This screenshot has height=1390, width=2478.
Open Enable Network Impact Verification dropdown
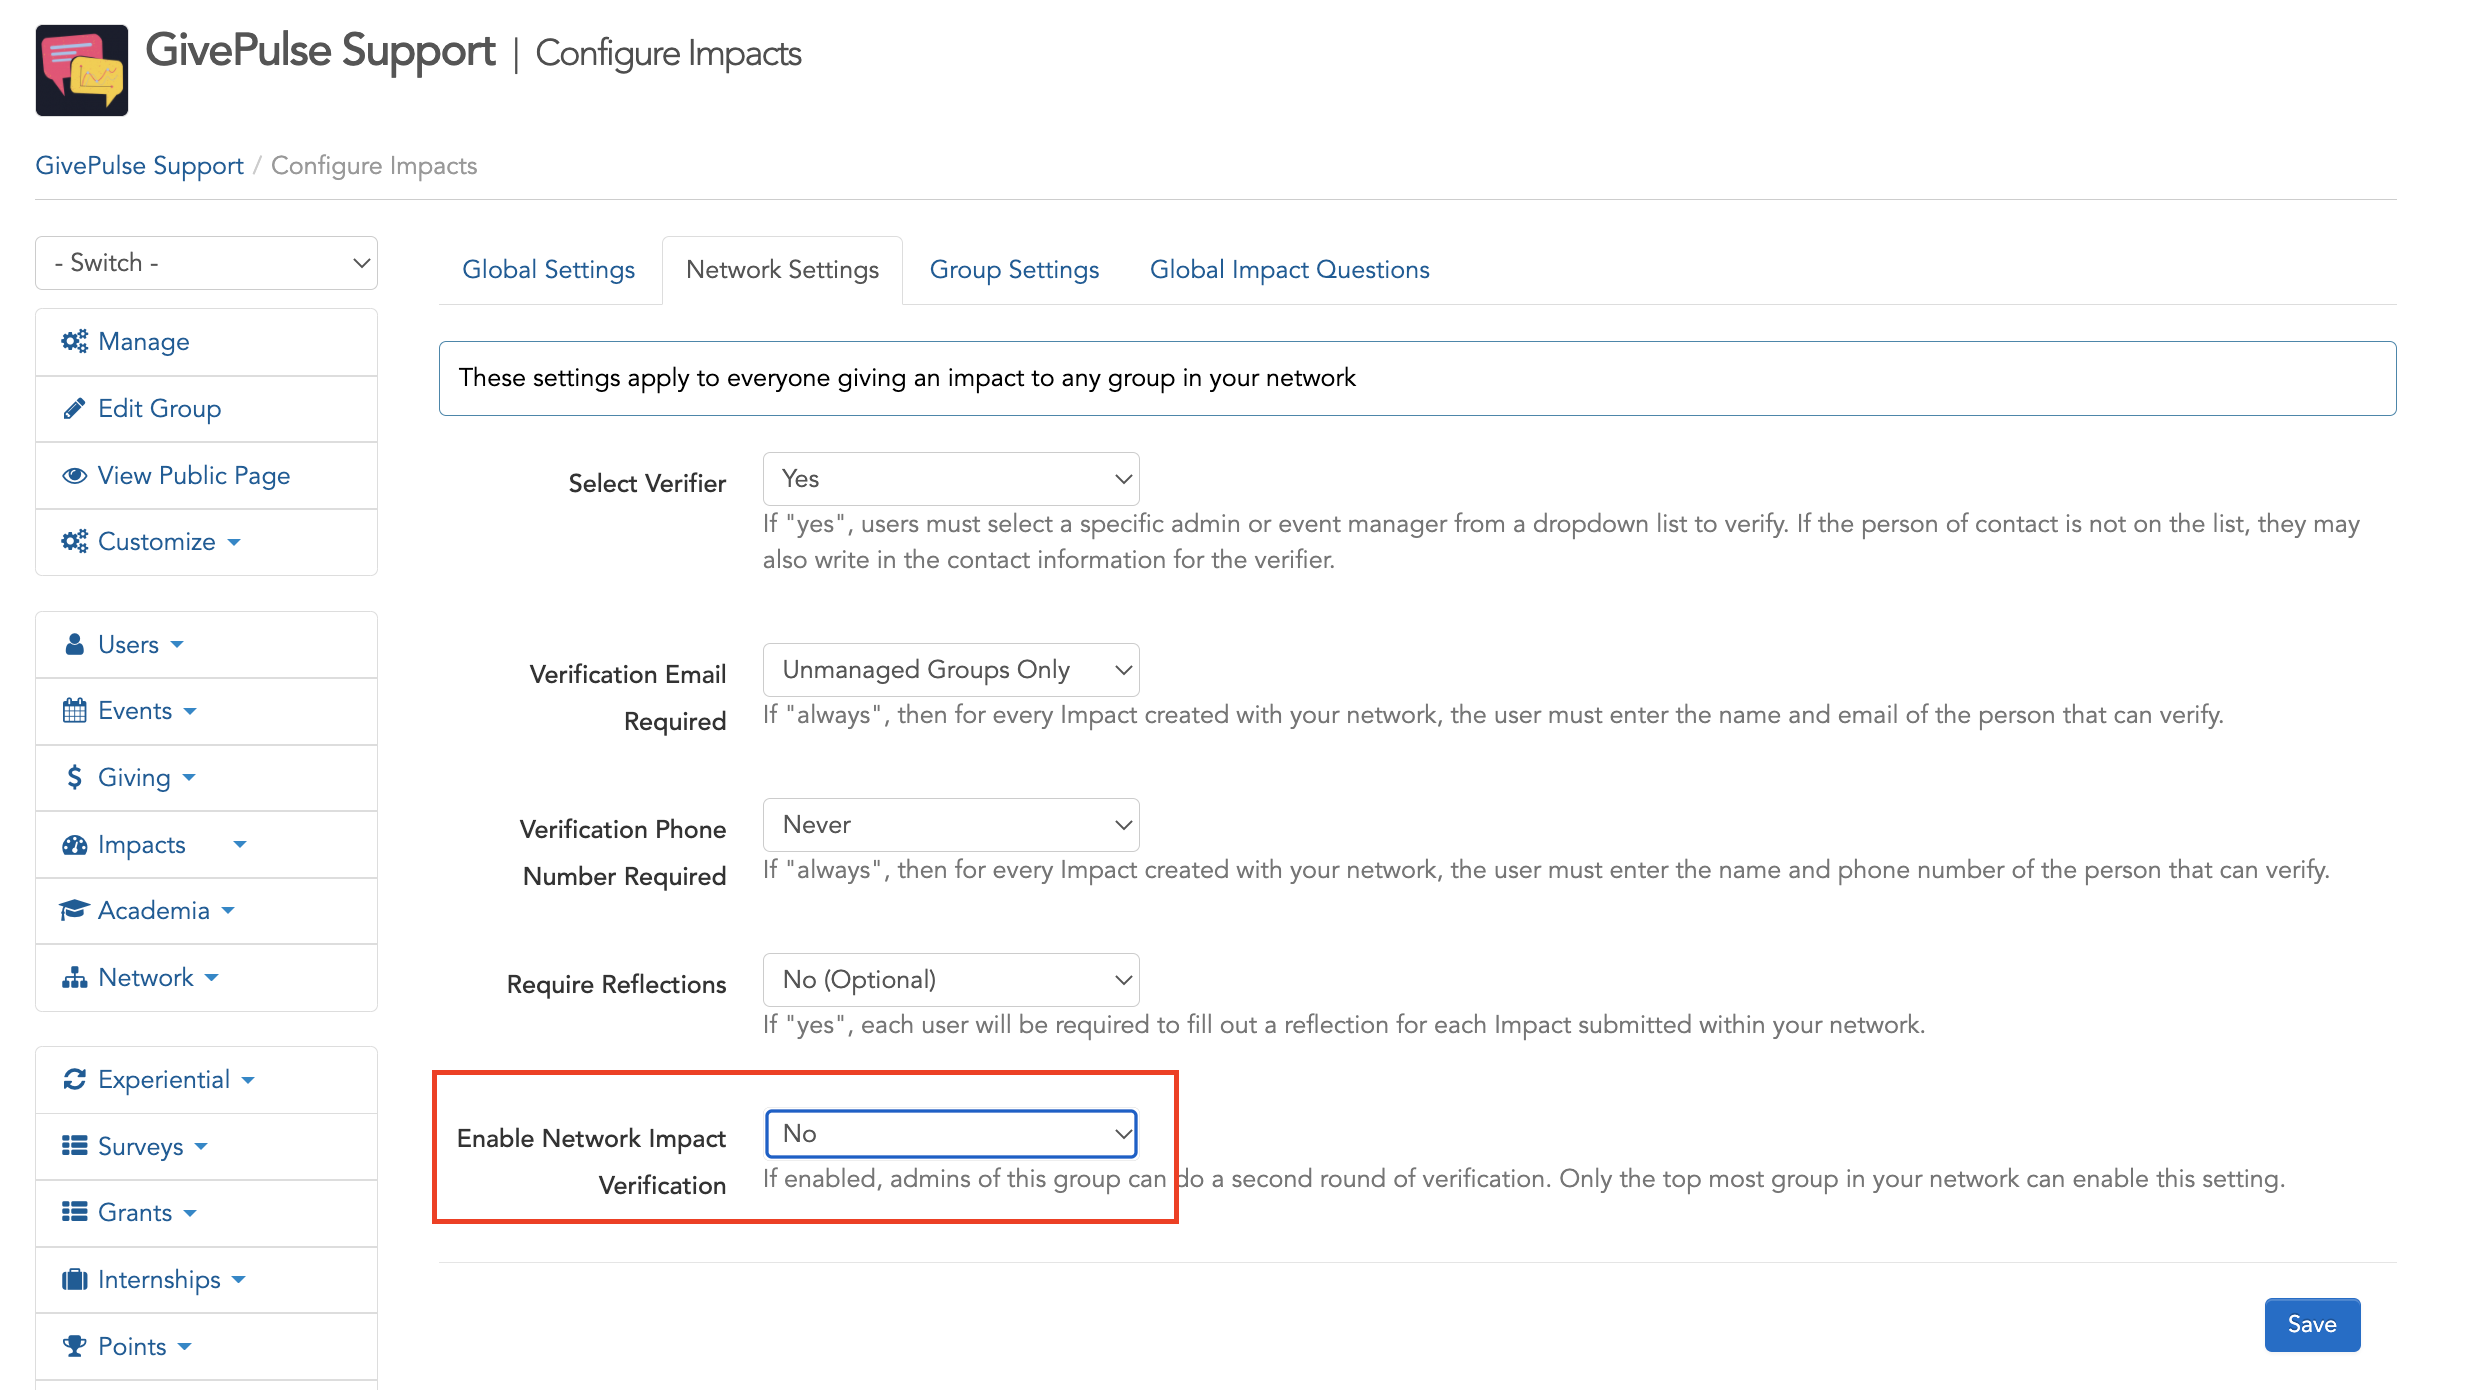point(951,1134)
